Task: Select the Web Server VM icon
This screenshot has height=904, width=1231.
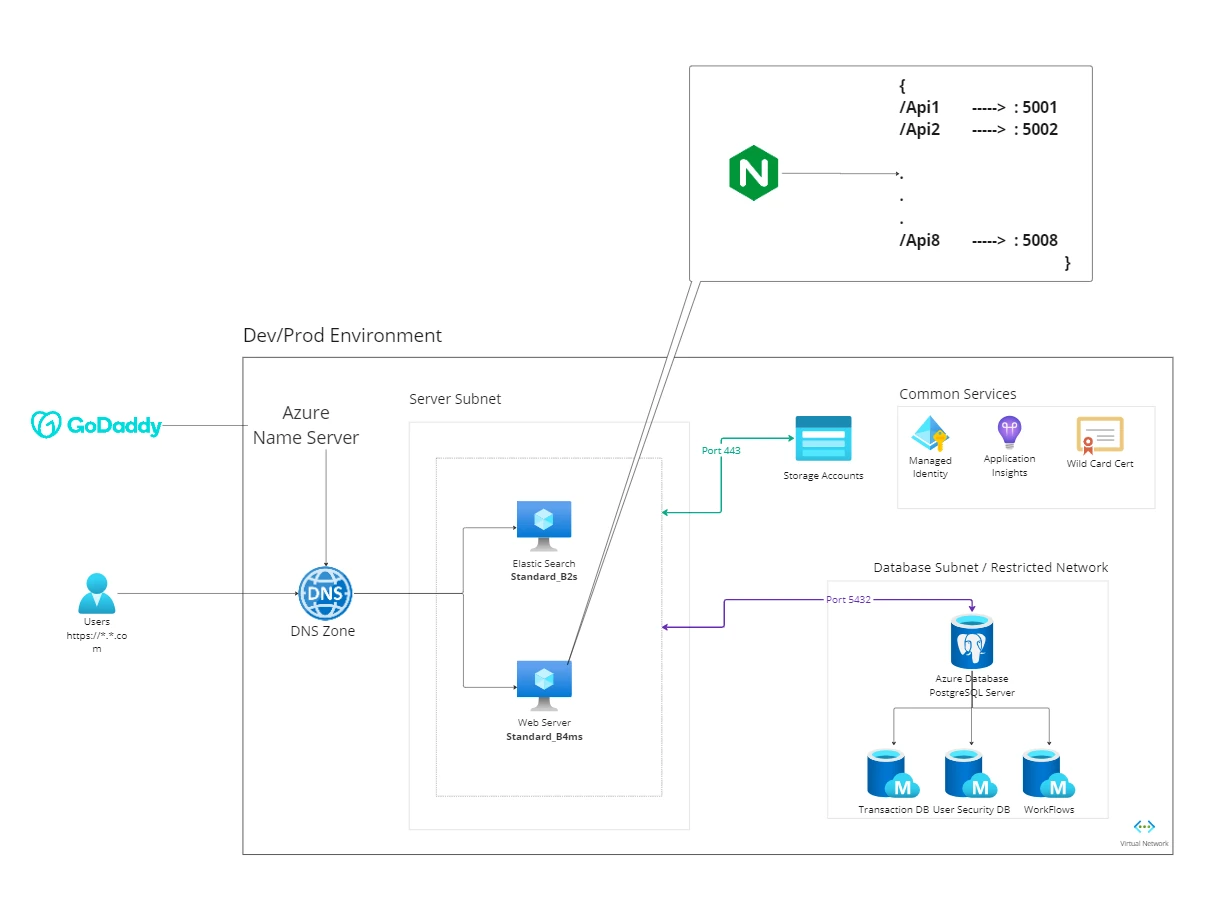Action: click(x=544, y=685)
